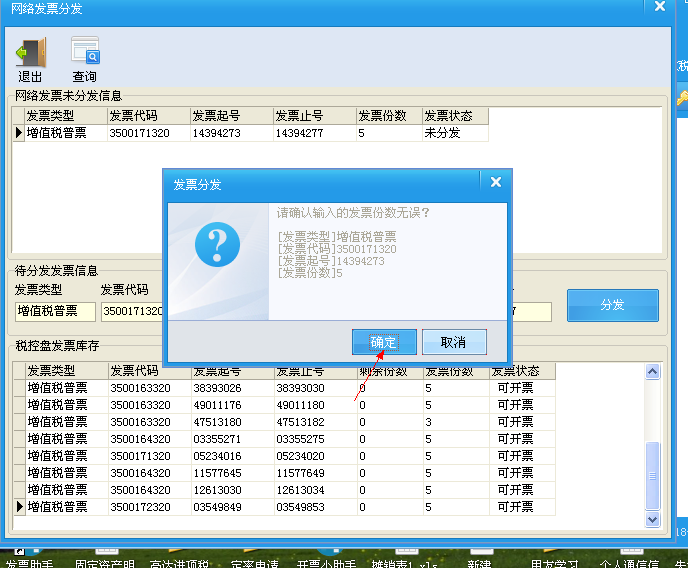The image size is (688, 568).
Task: Close the 网络发票分发 window
Action: click(659, 7)
